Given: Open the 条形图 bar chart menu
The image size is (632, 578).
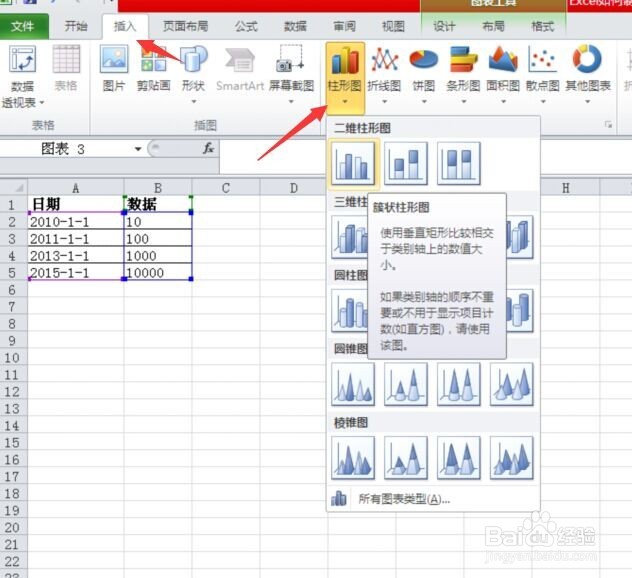Looking at the screenshot, I should pos(463,75).
